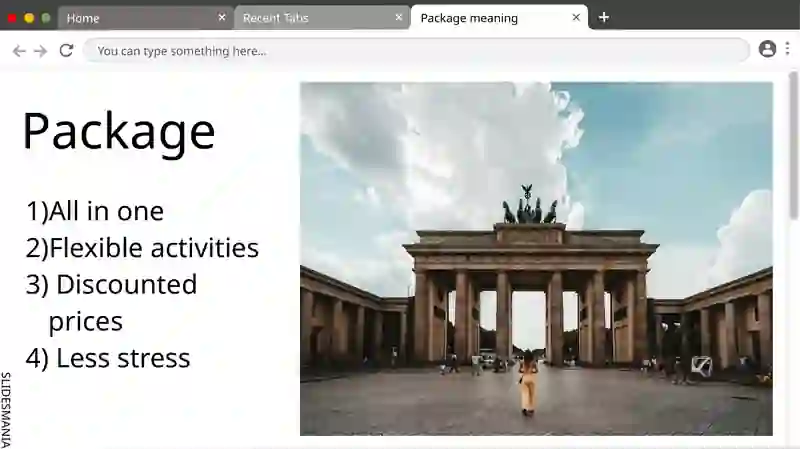This screenshot has width=800, height=449.
Task: Click the Brandenburg Gate photo
Action: click(x=536, y=259)
